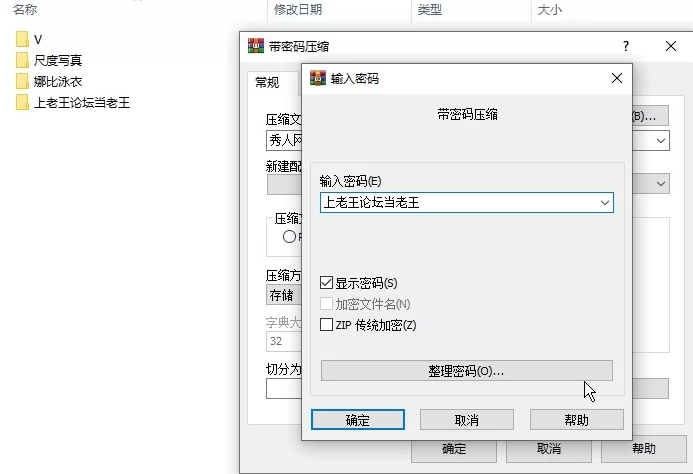The image size is (693, 474).
Task: Click the 娜比泳衣 folder icon
Action: point(22,81)
